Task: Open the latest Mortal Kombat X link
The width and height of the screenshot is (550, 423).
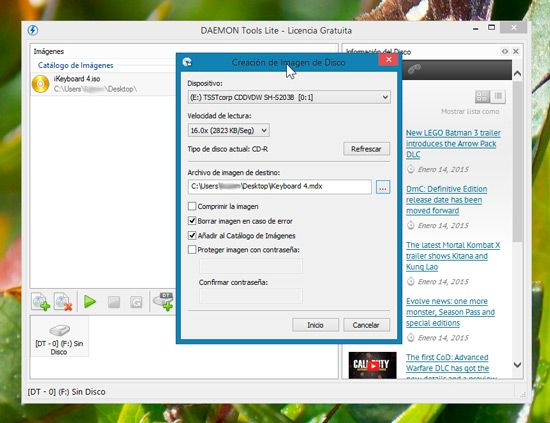Action: click(x=453, y=256)
